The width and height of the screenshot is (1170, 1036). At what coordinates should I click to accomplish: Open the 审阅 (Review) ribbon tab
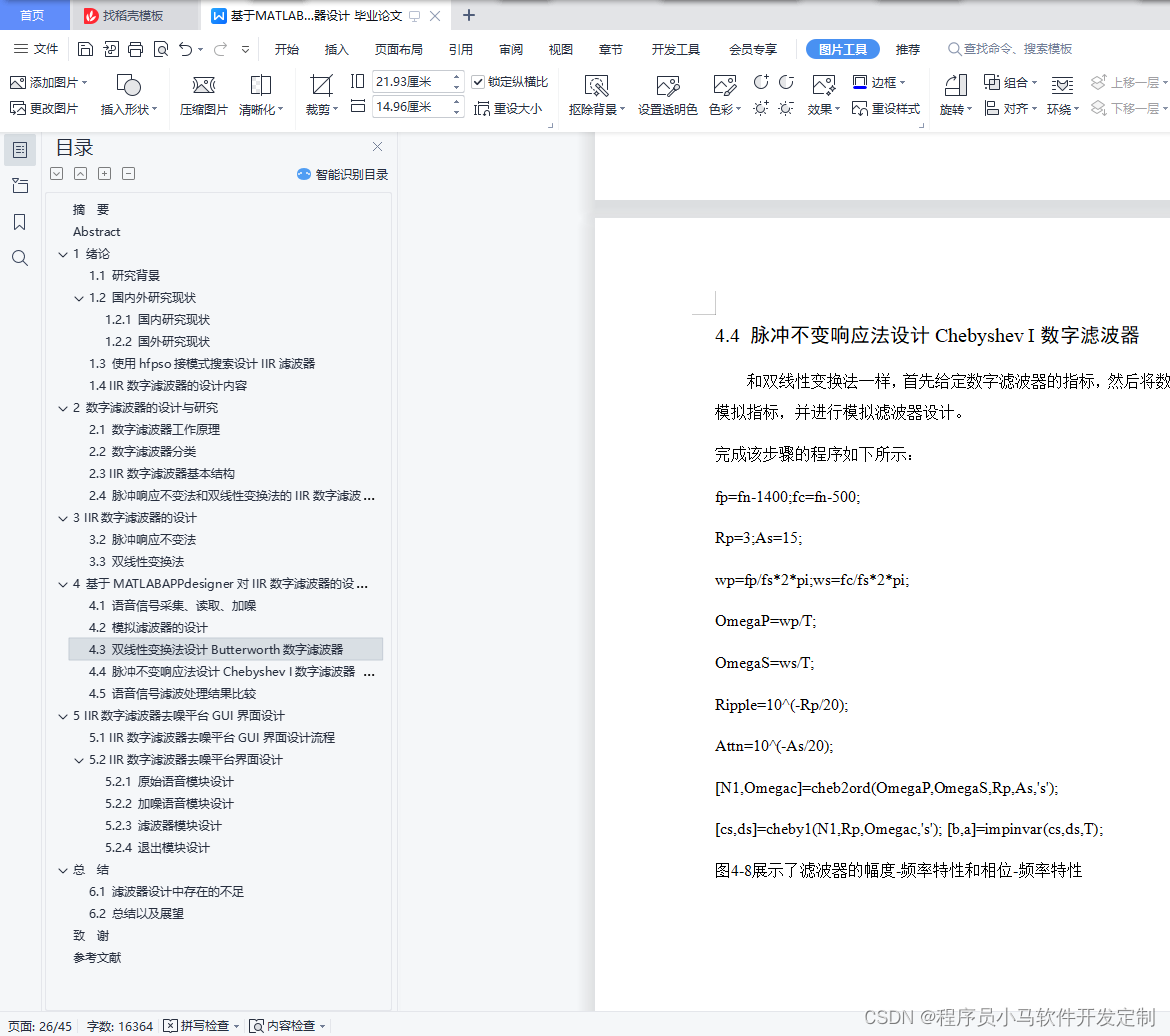pos(510,48)
